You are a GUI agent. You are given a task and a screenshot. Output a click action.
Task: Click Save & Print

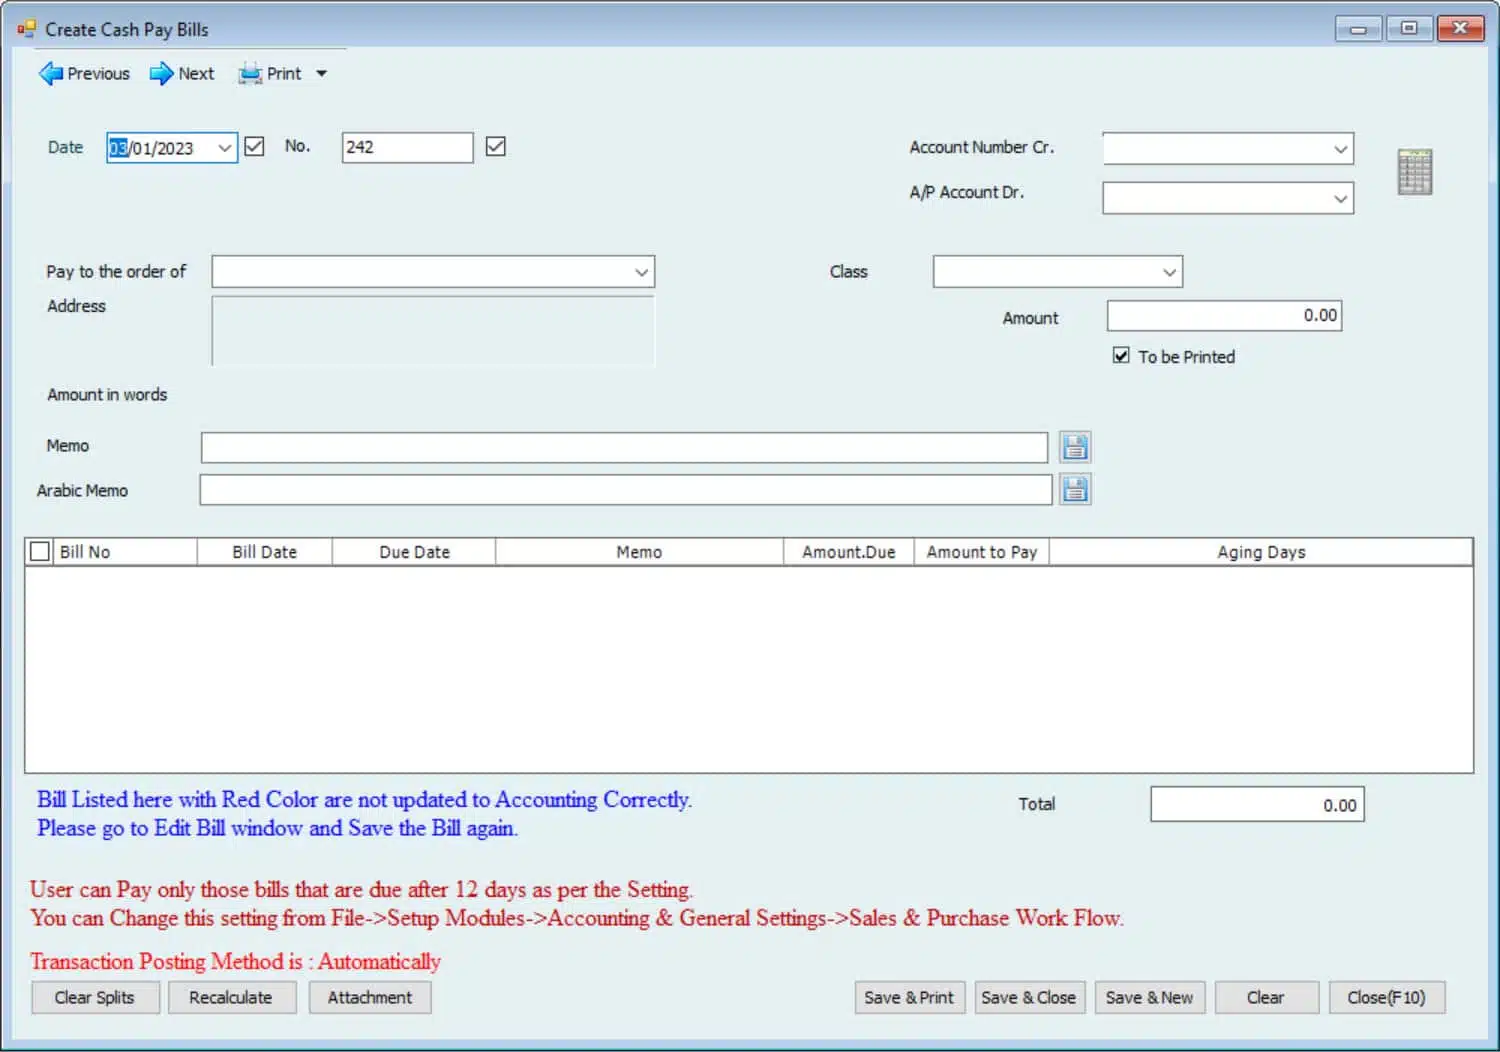[x=909, y=997]
